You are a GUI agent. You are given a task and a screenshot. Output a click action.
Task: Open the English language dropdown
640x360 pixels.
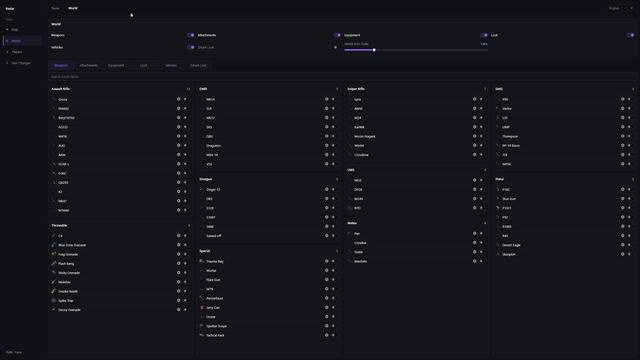(x=621, y=8)
